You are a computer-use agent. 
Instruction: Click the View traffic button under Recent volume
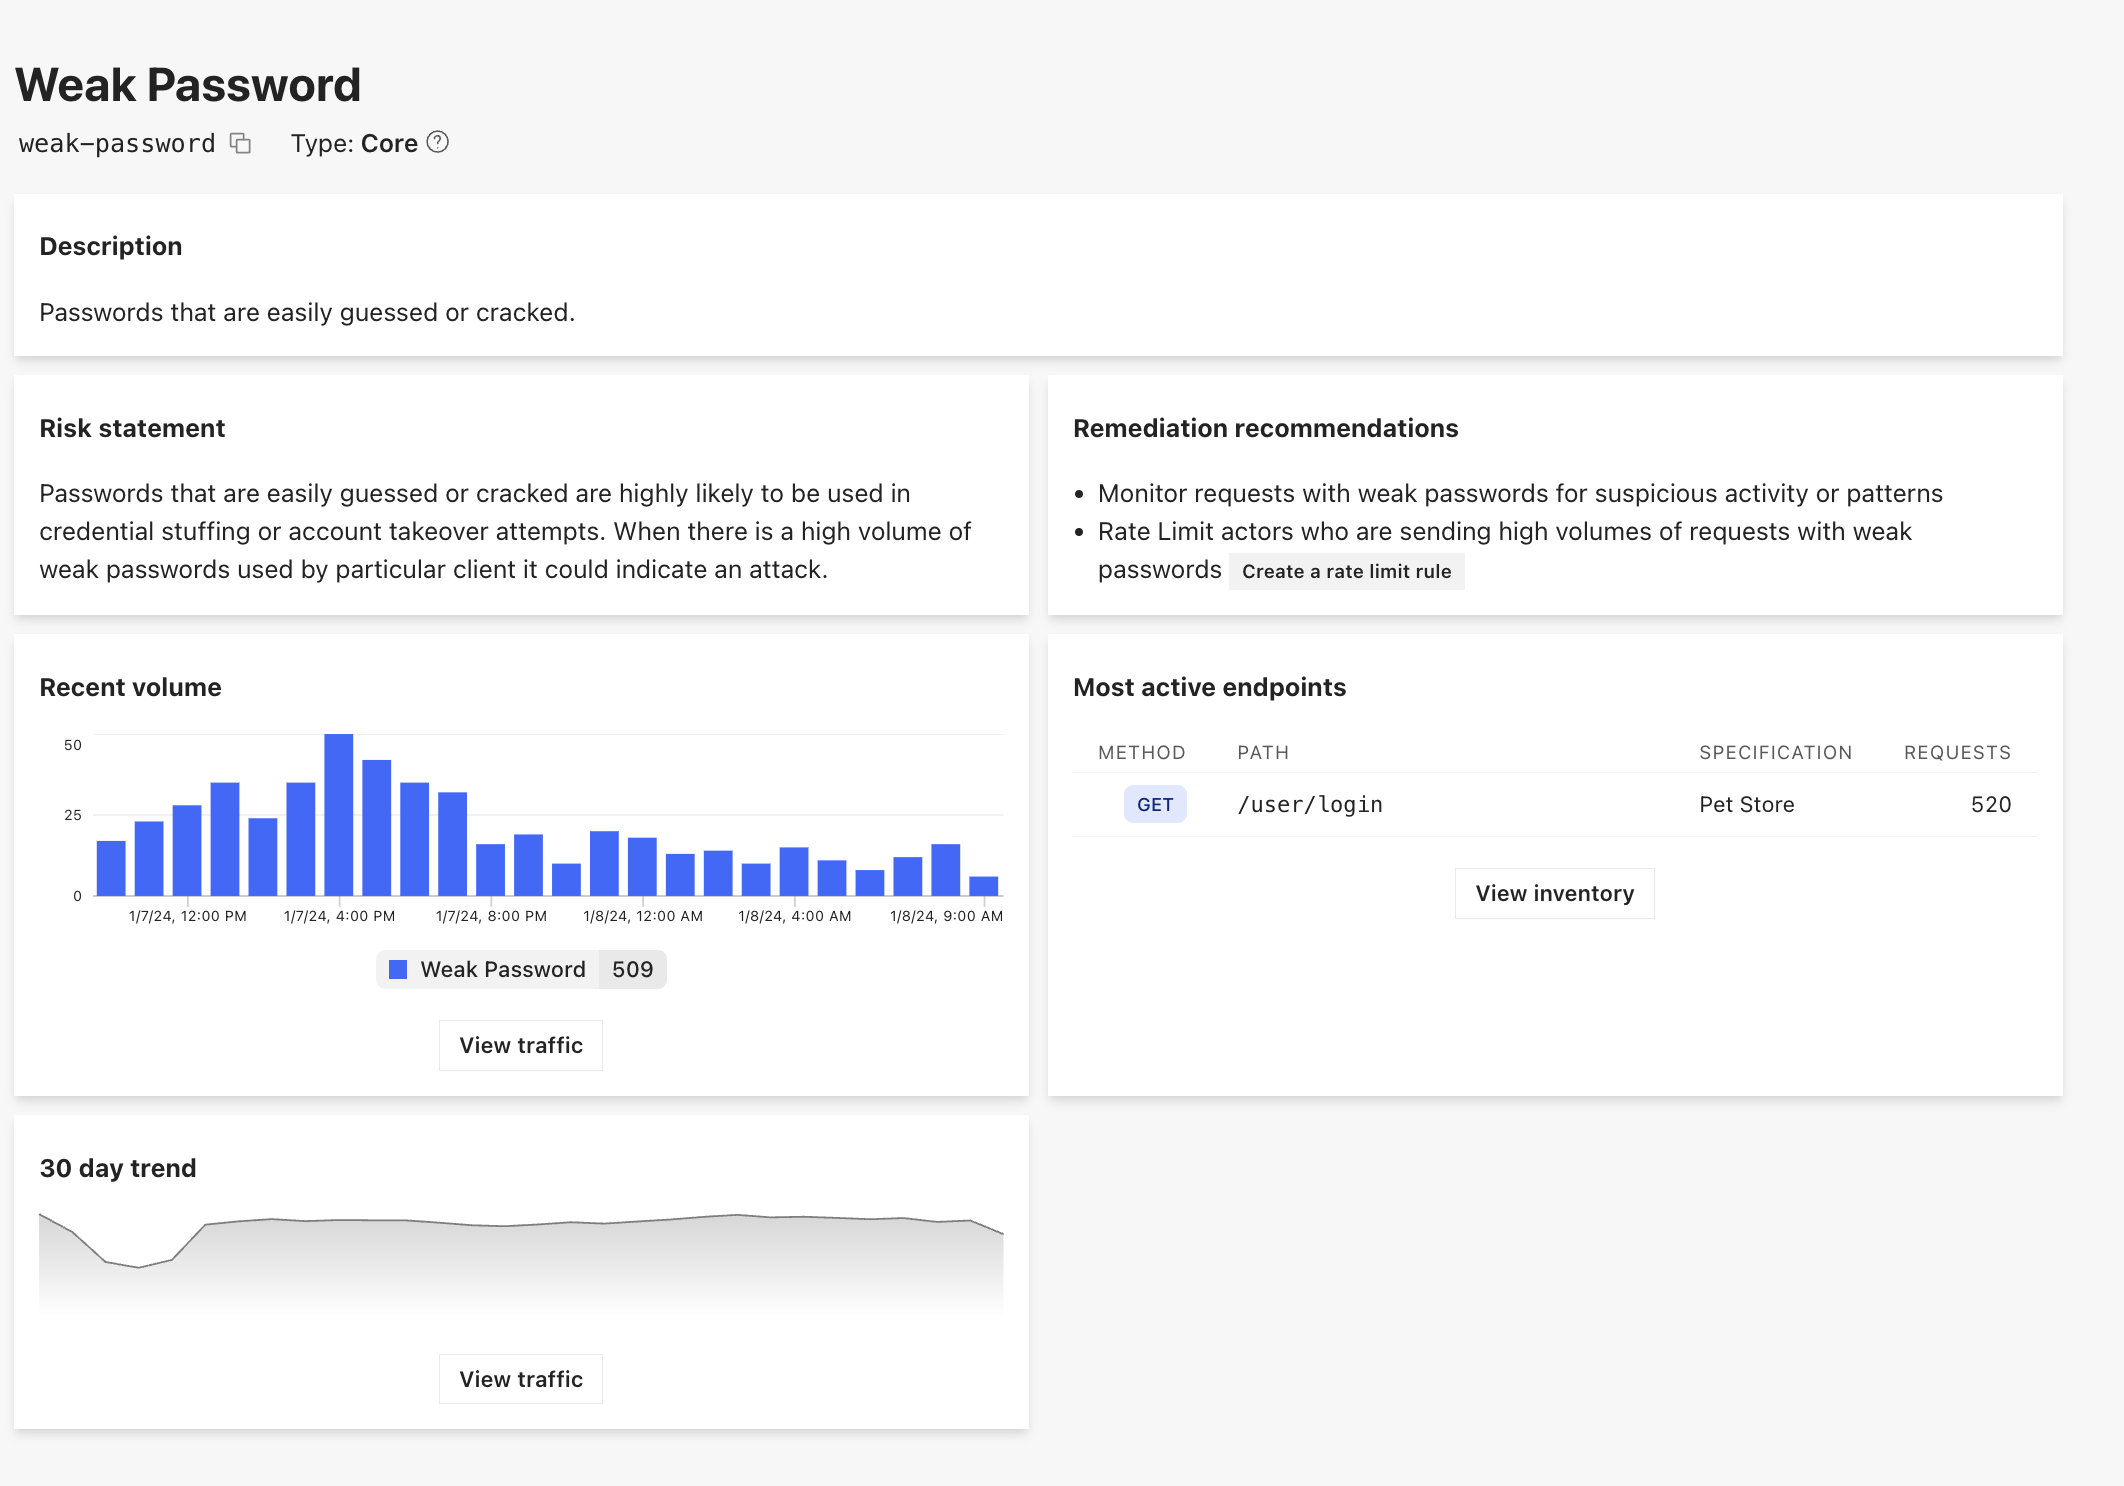[x=520, y=1044]
